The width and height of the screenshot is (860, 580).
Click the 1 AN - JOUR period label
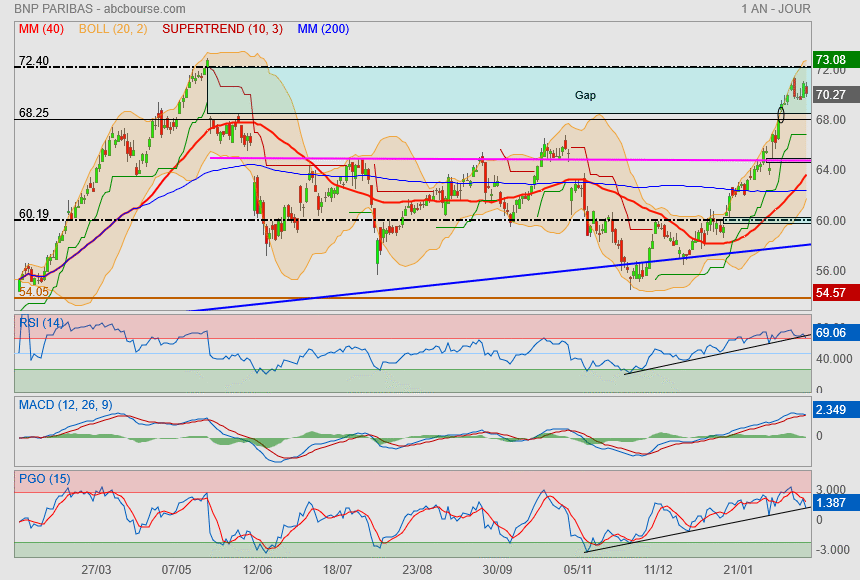pyautogui.click(x=776, y=9)
